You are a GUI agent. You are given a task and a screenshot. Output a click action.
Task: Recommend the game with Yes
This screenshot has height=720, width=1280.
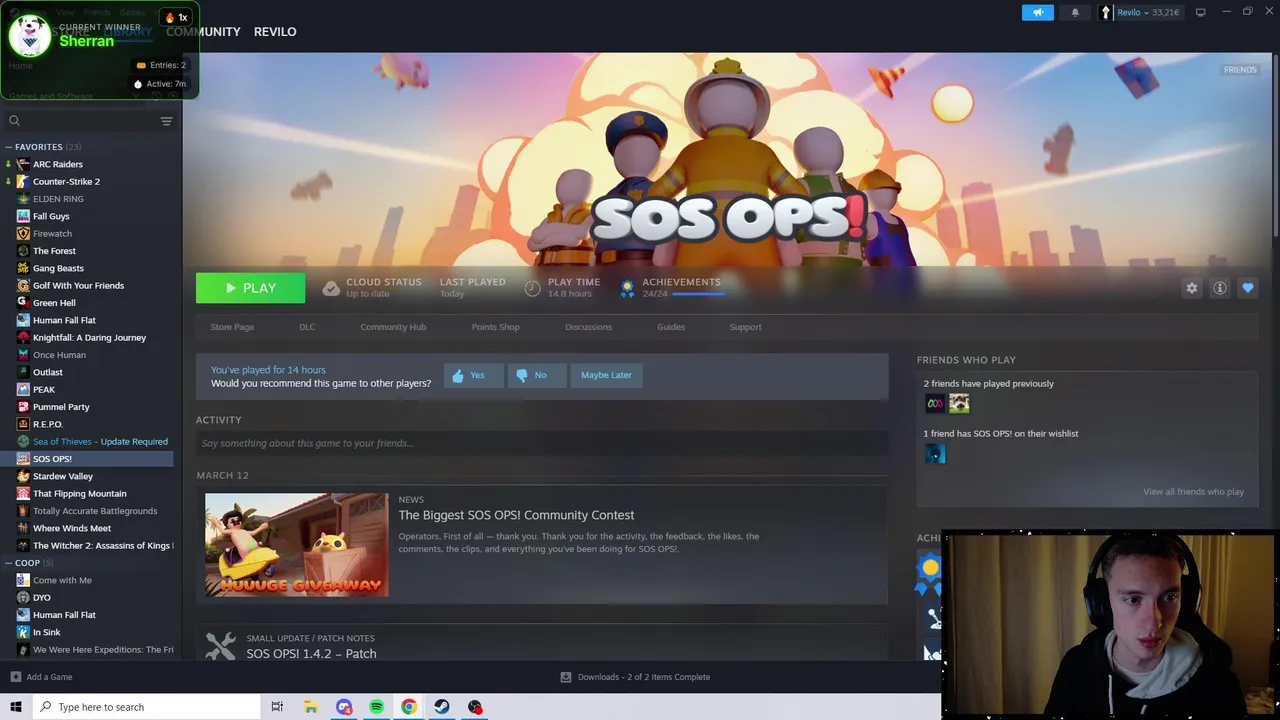click(x=473, y=375)
